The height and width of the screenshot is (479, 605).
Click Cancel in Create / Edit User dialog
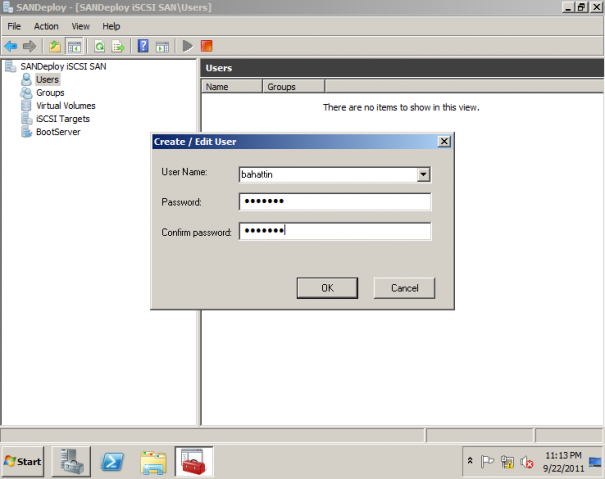(x=404, y=288)
